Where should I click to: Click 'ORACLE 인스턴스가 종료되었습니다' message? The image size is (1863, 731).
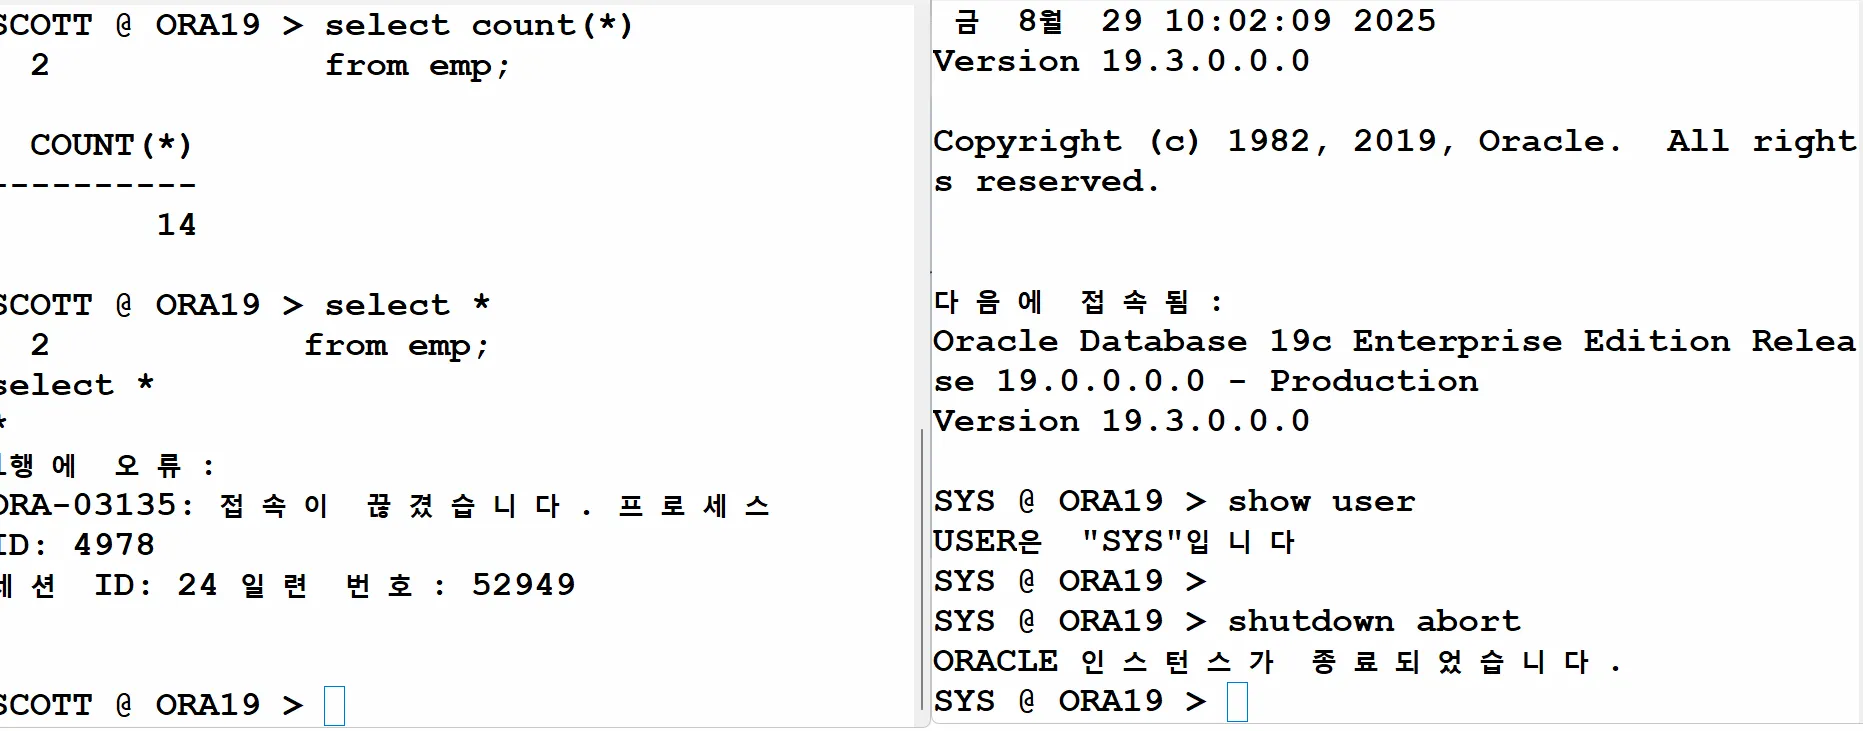(1276, 661)
